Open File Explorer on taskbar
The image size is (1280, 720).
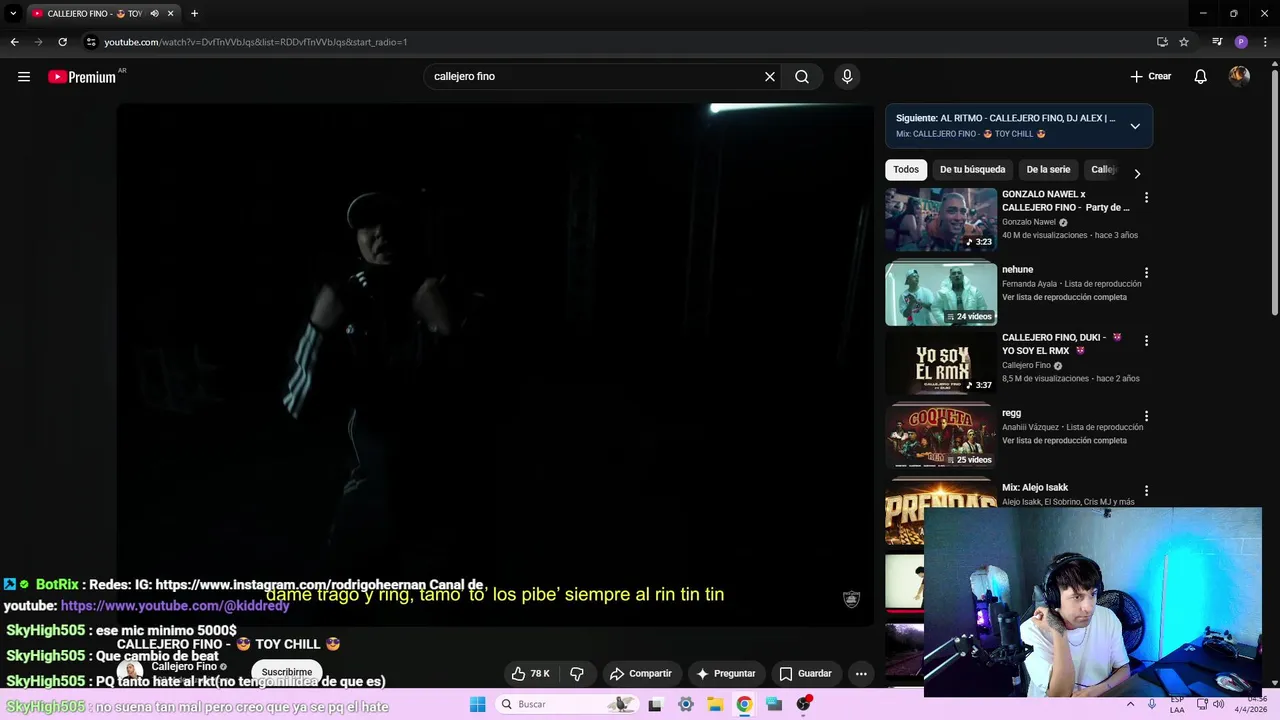pos(715,704)
